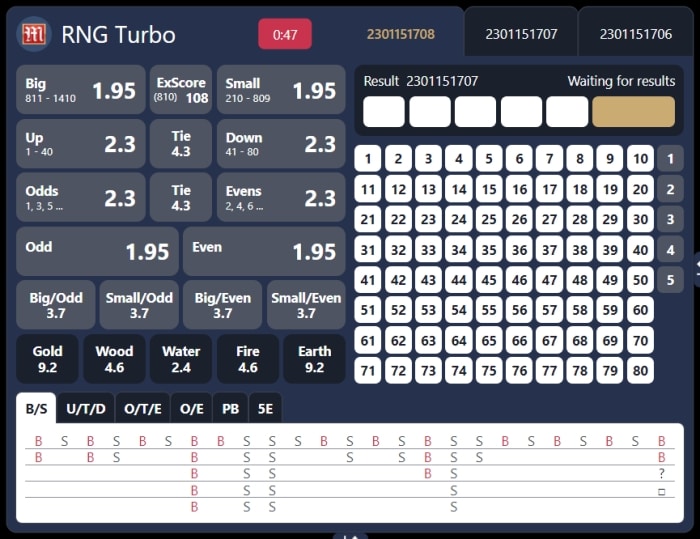Click the red 0:47 countdown timer
The width and height of the screenshot is (700, 539).
[x=285, y=34]
